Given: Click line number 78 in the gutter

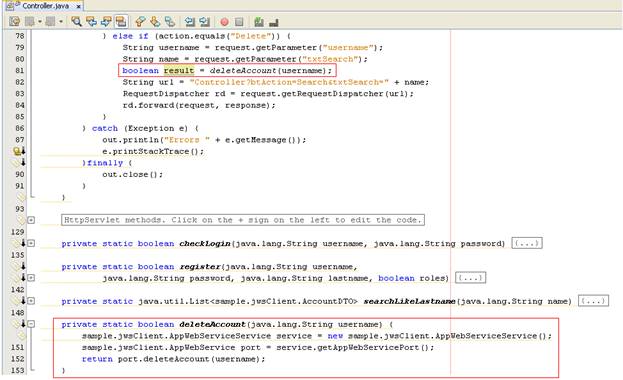Looking at the screenshot, I should [19, 36].
